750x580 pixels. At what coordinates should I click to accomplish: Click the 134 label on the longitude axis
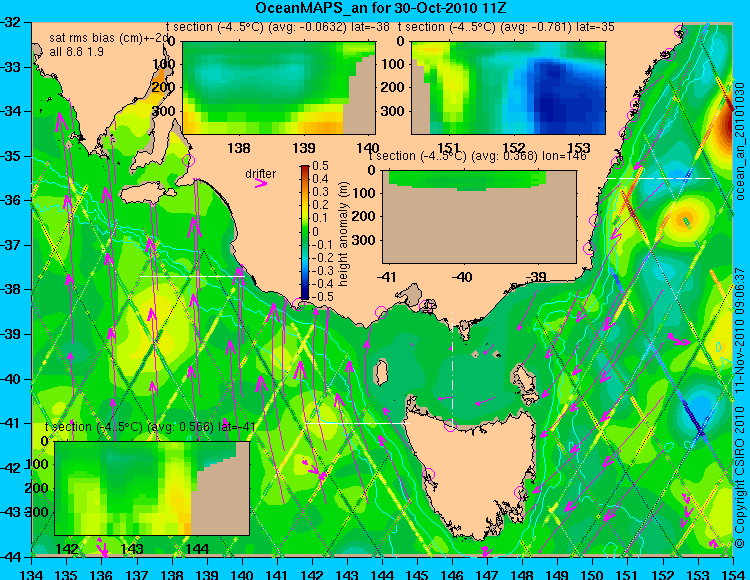click(x=32, y=574)
